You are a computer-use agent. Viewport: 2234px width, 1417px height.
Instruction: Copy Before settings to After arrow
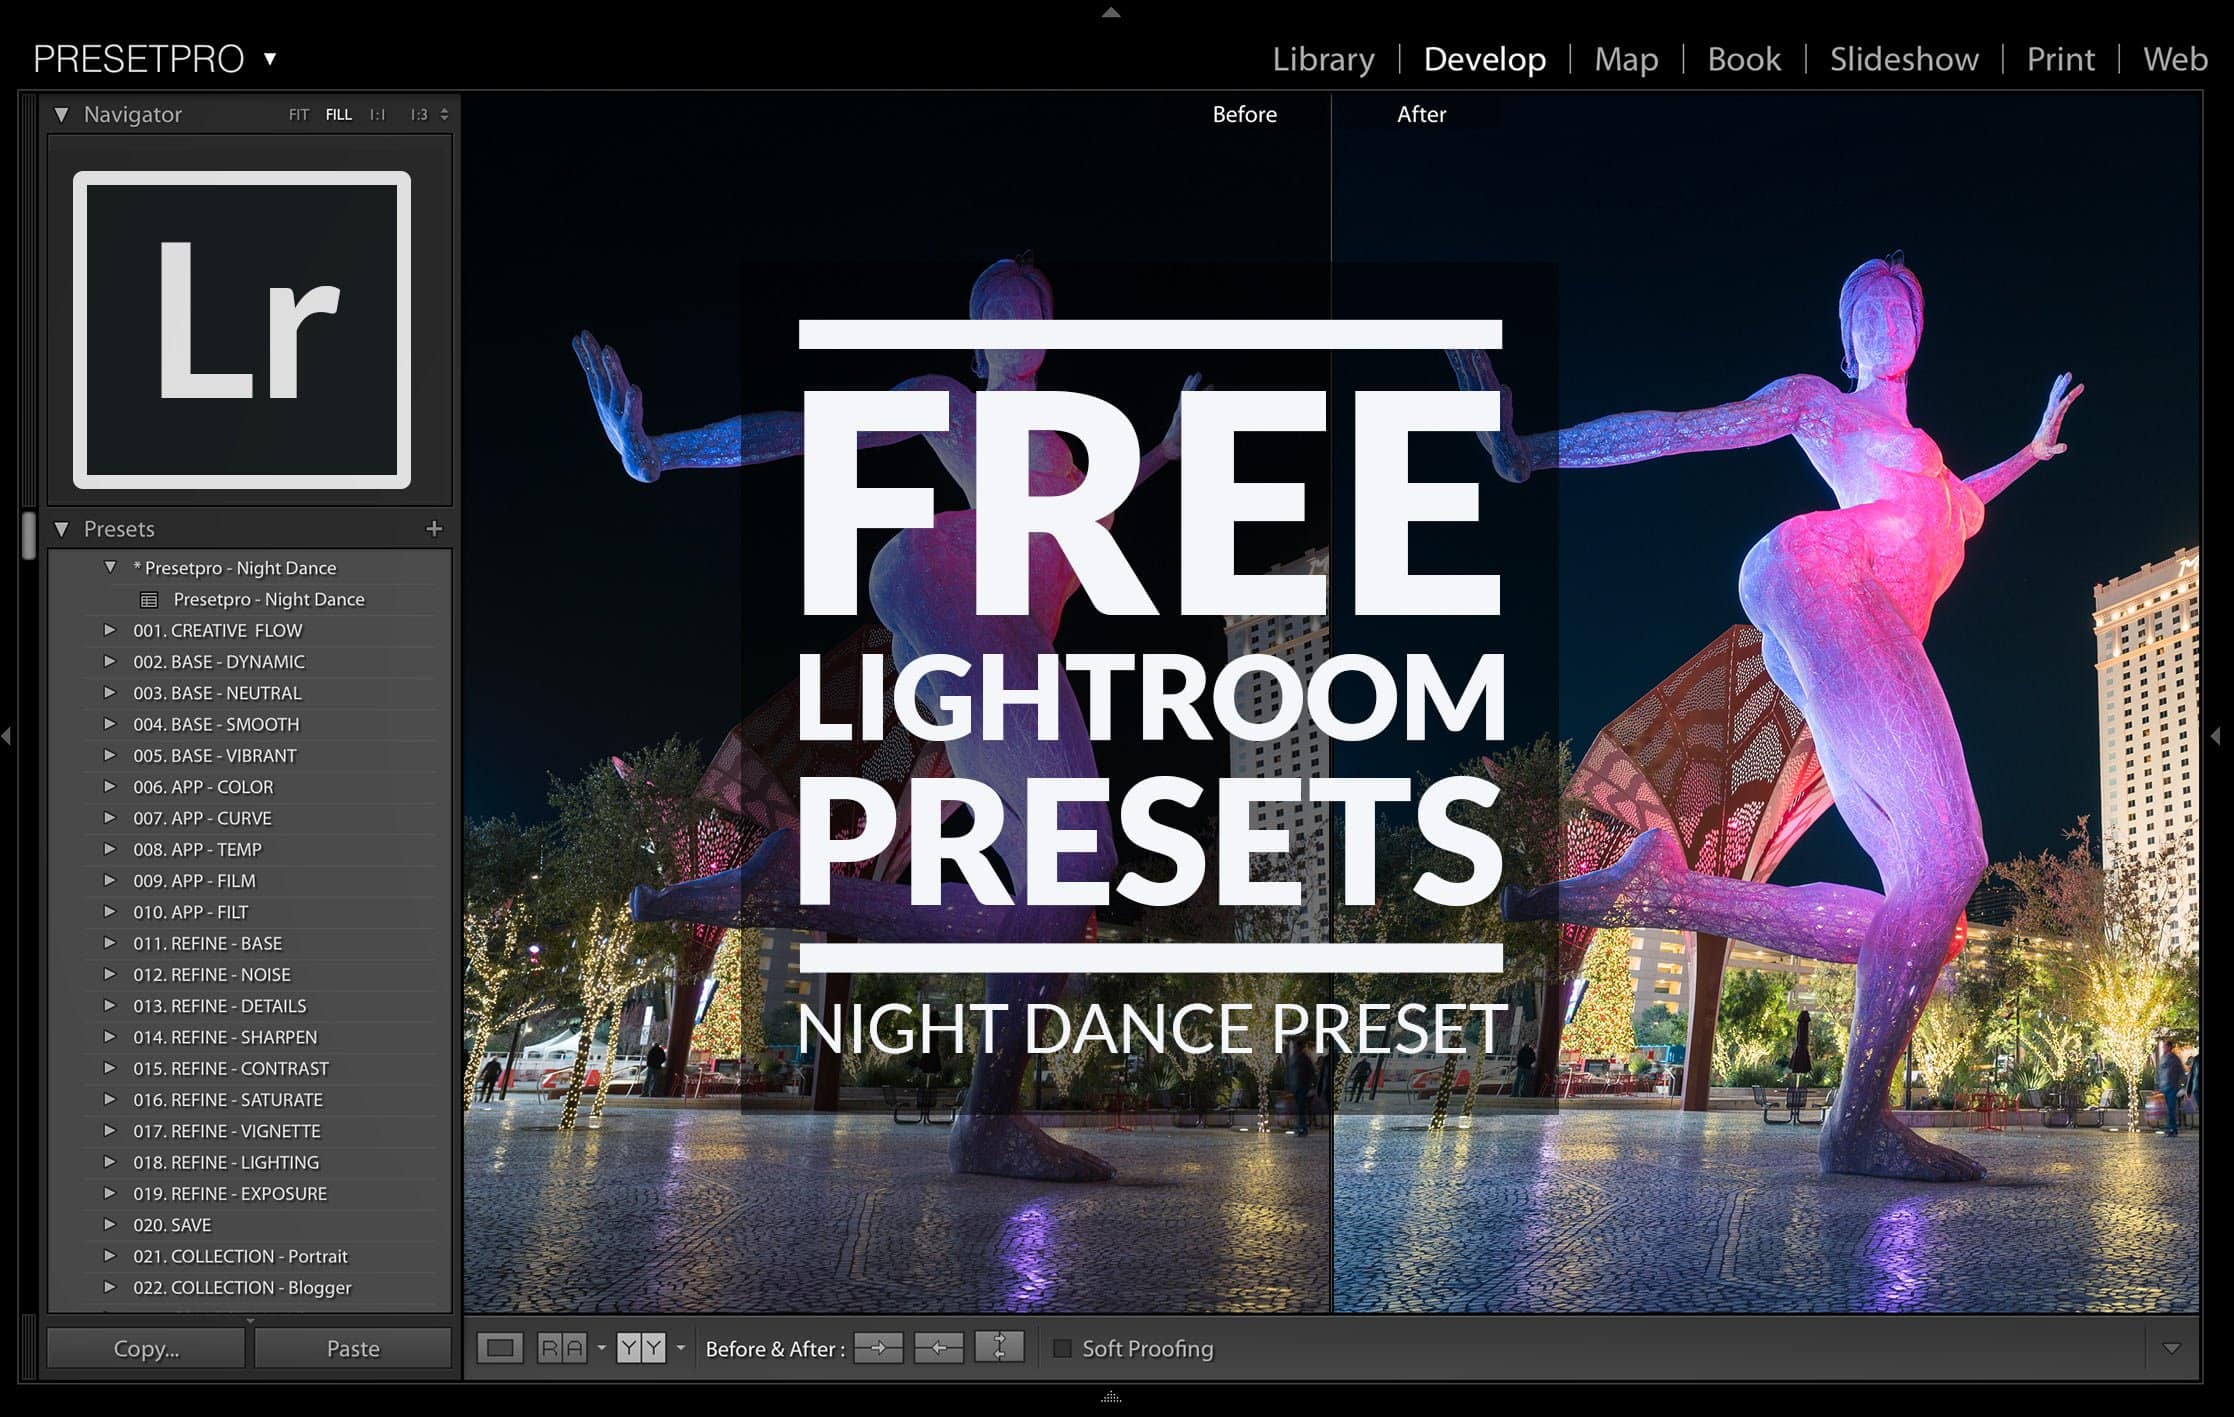coord(878,1348)
